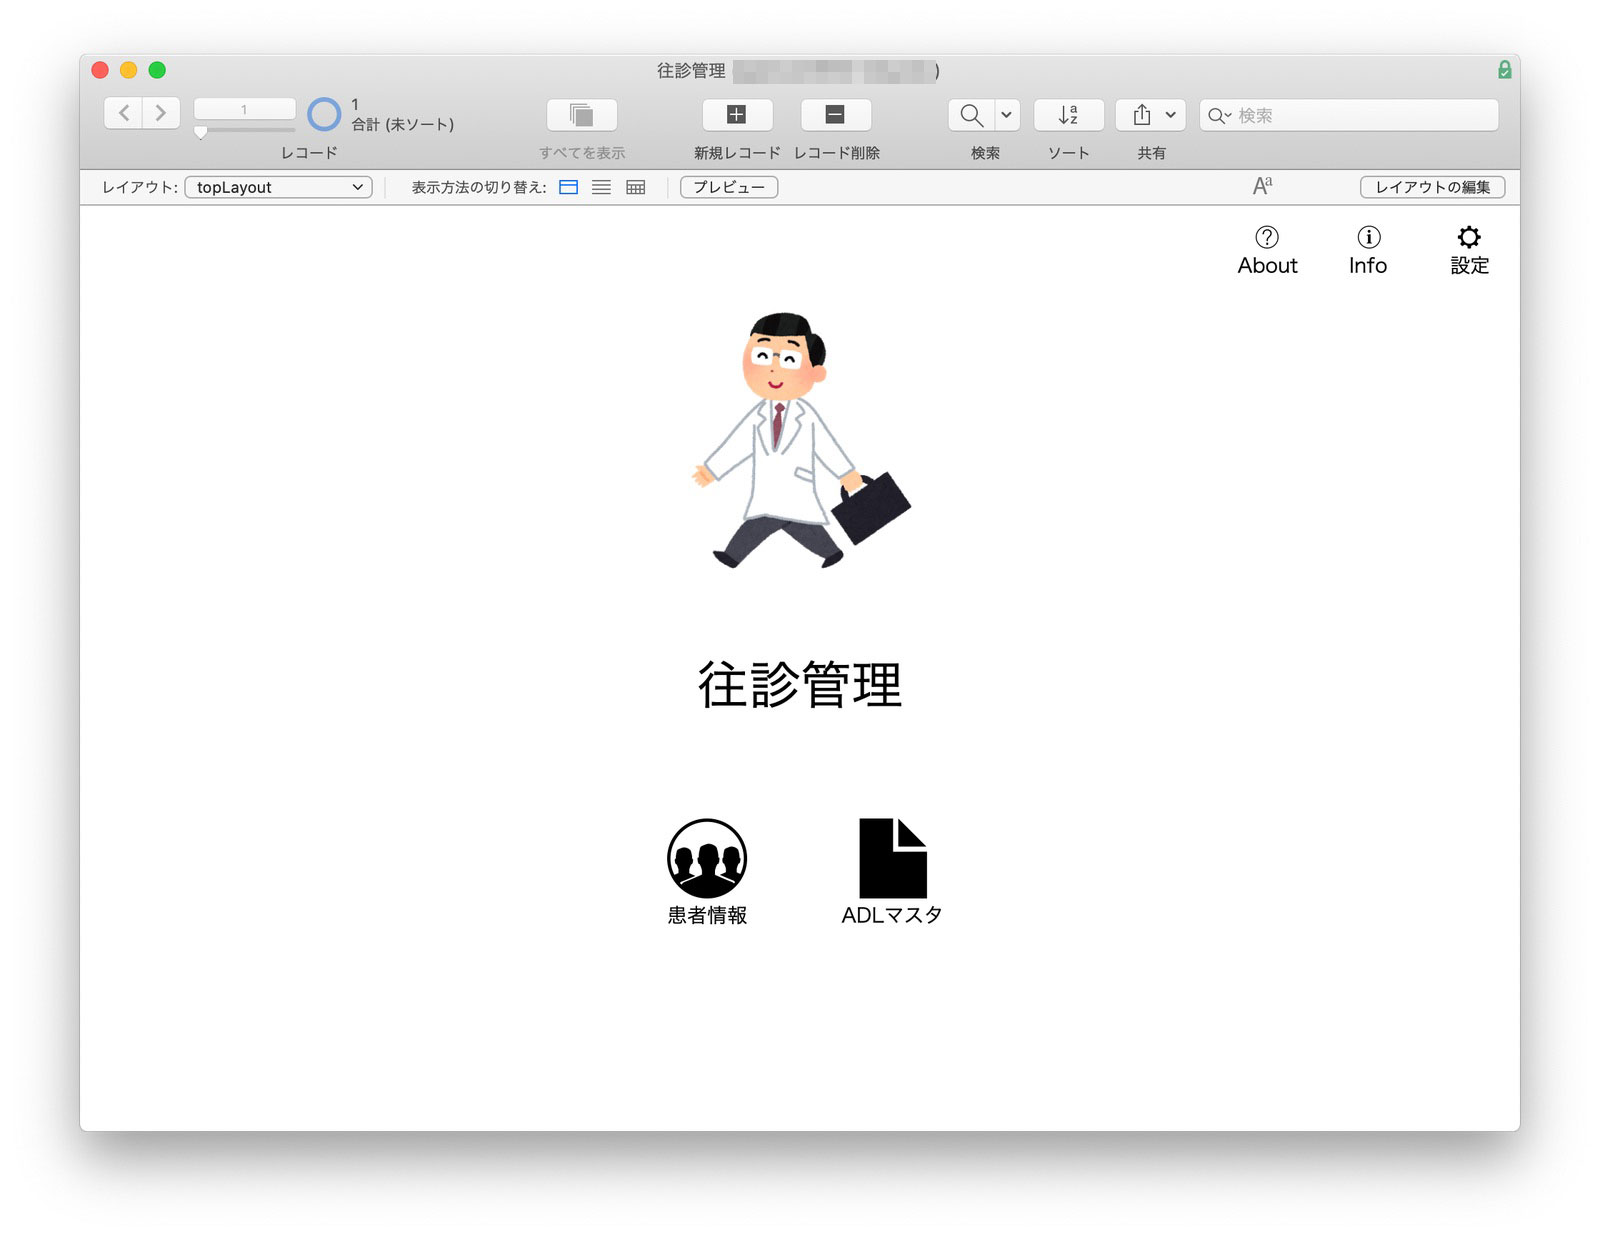1600x1237 pixels.
Task: Open the About screen
Action: [1267, 248]
